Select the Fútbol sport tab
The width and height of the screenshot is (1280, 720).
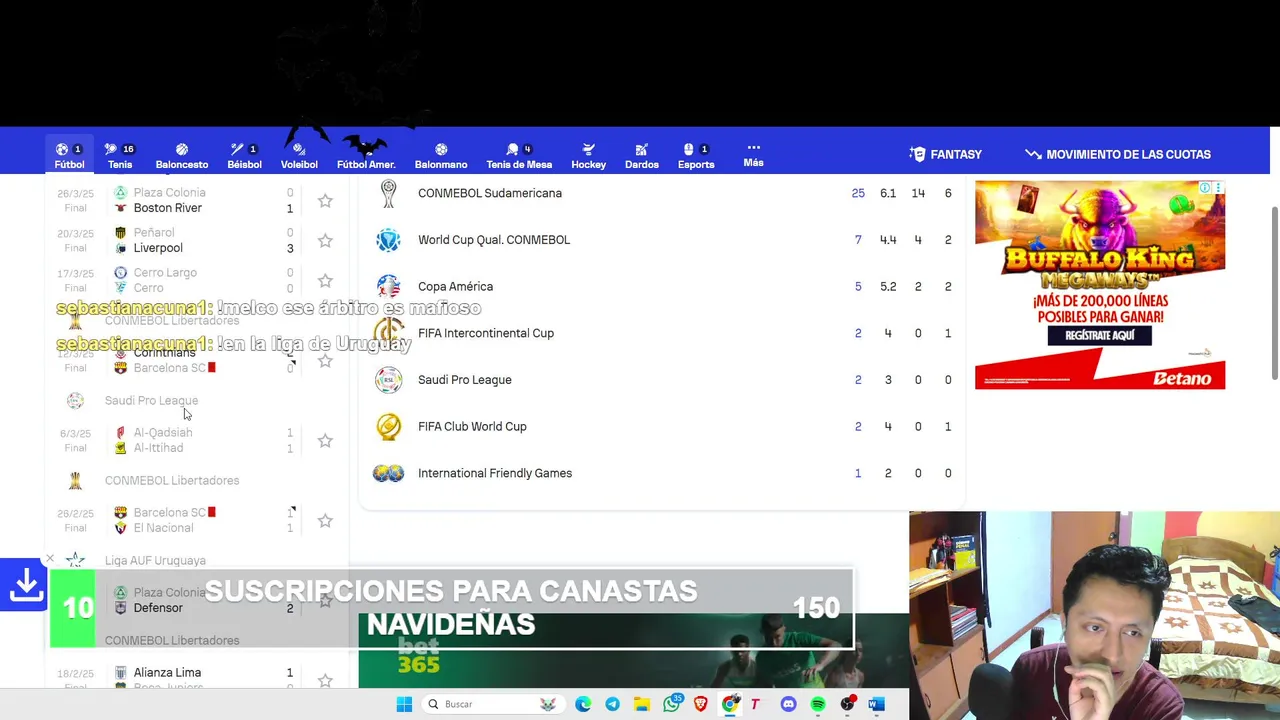[69, 155]
